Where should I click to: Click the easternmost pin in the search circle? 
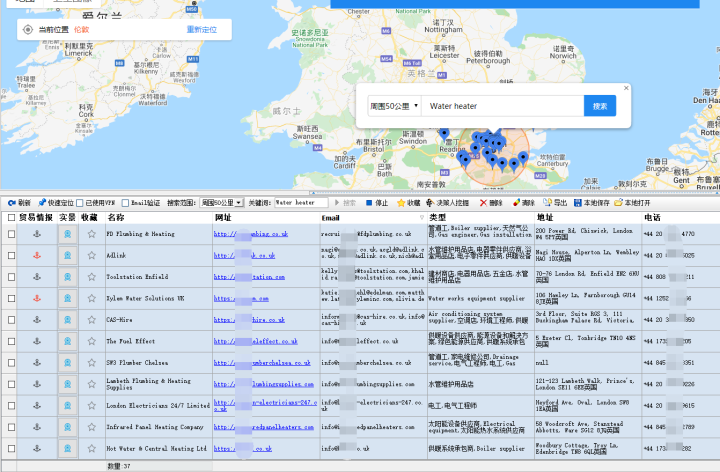point(523,158)
